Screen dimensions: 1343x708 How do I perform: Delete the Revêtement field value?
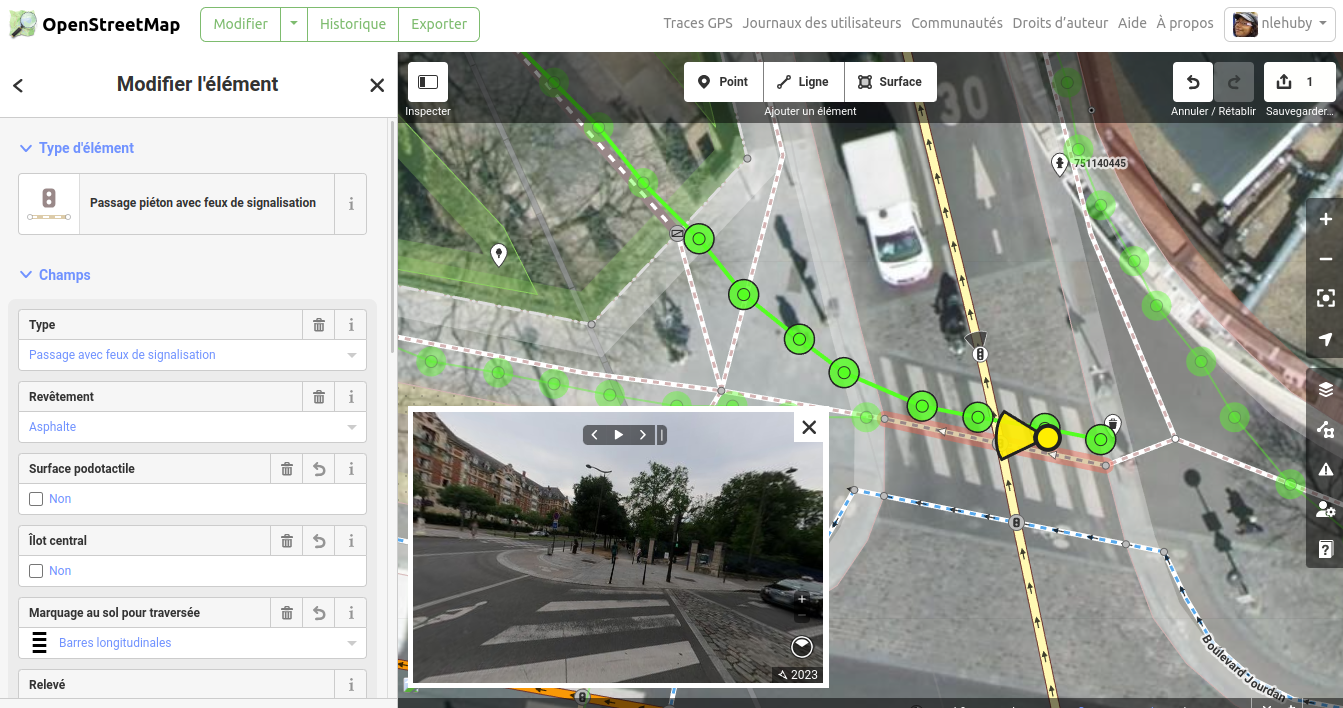318,396
